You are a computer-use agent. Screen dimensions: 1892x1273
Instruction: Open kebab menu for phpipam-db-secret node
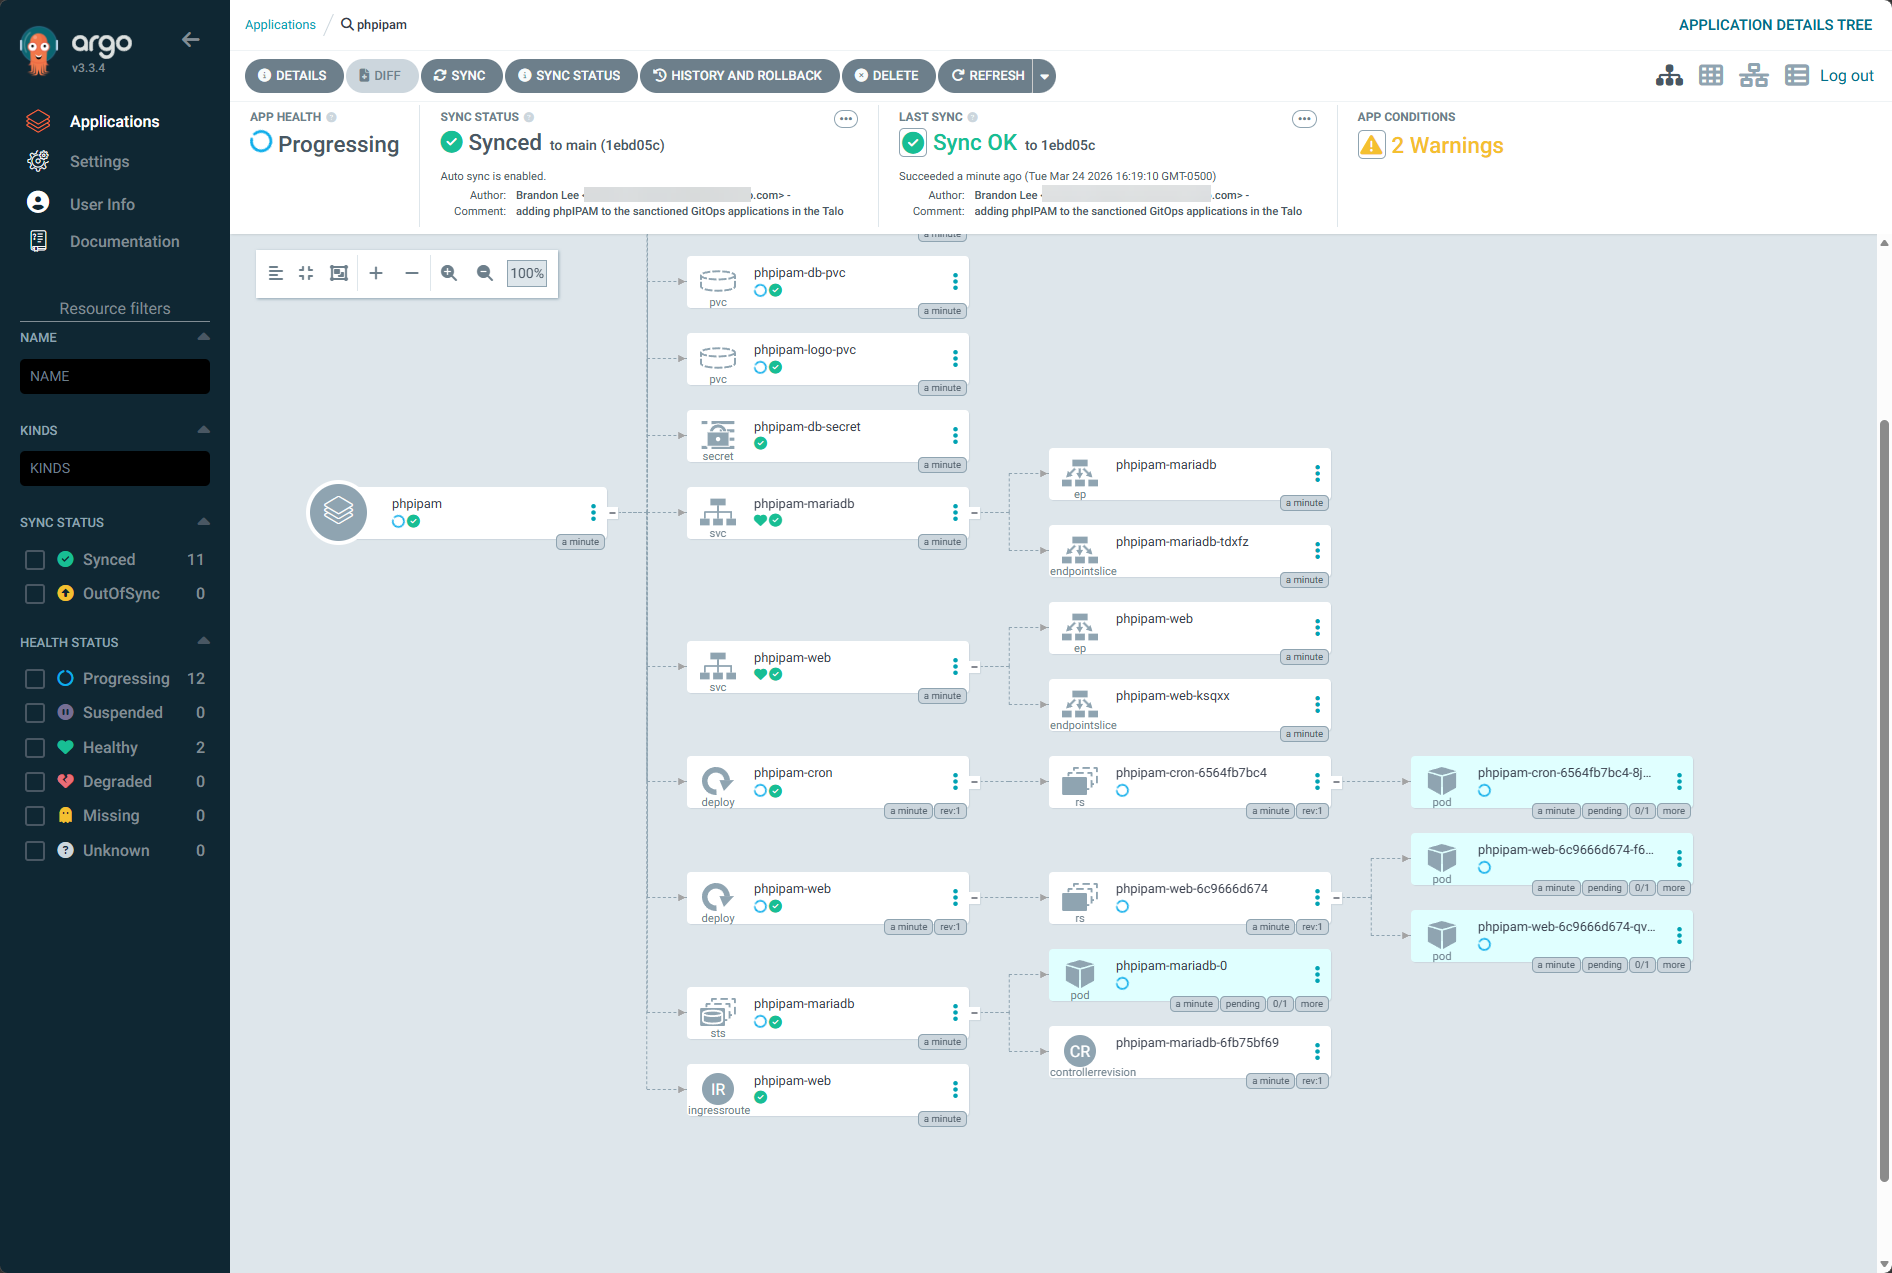pyautogui.click(x=955, y=435)
